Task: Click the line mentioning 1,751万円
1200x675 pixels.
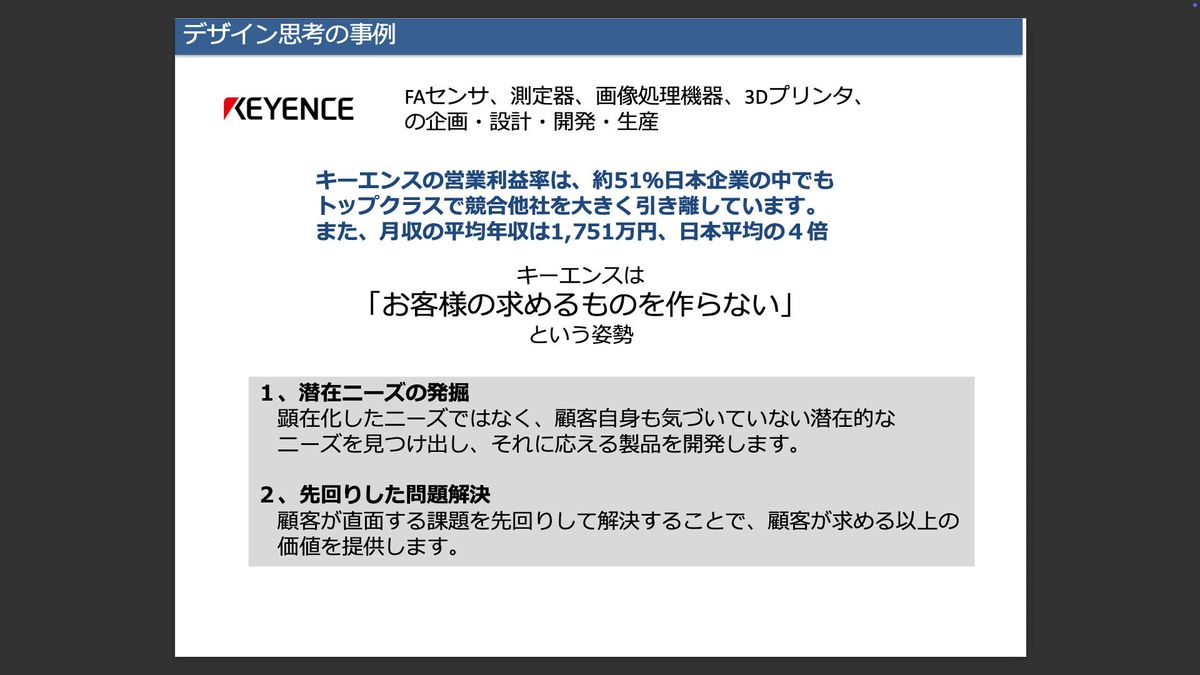Action: tap(571, 231)
